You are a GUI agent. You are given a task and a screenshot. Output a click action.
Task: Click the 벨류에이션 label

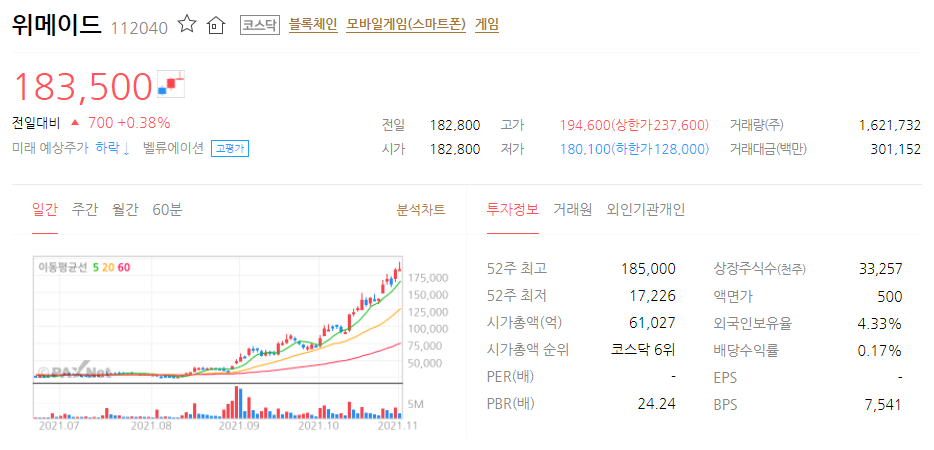click(173, 148)
